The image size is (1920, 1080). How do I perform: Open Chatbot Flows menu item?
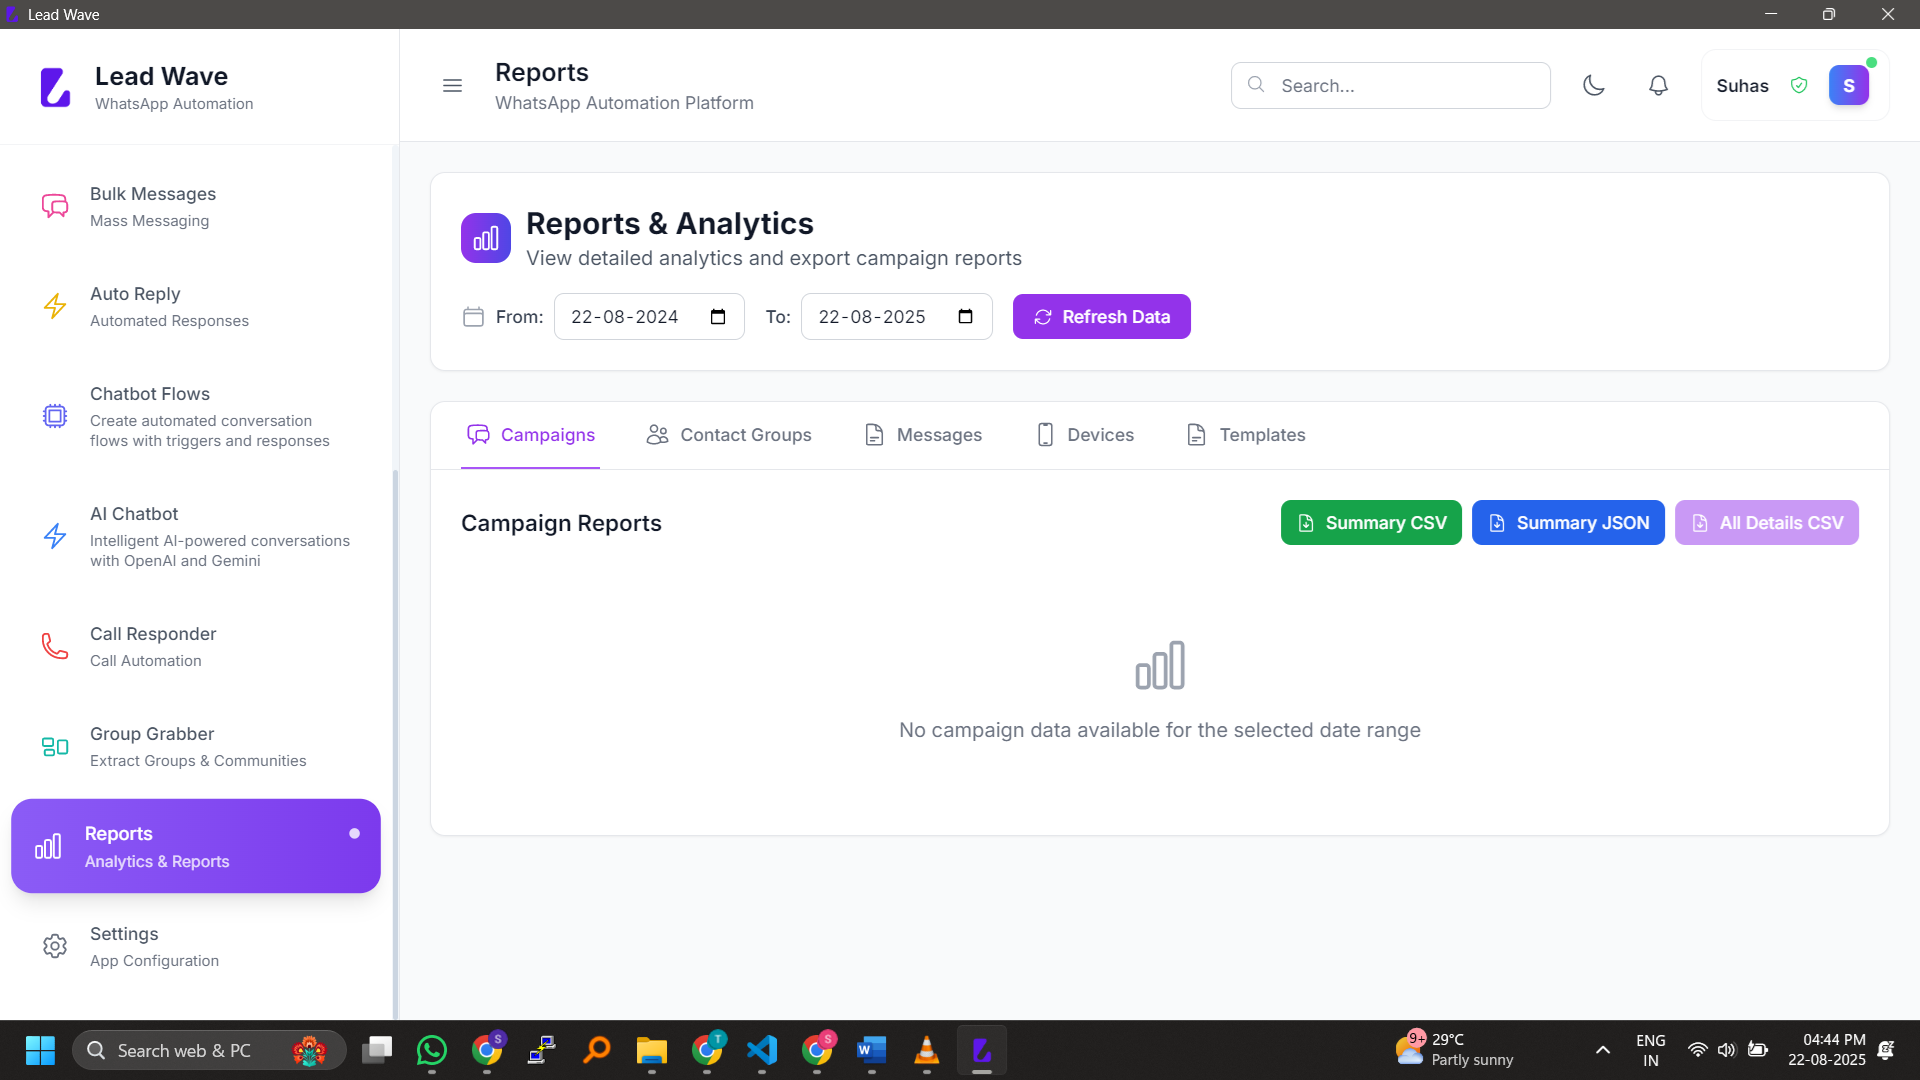pyautogui.click(x=196, y=416)
